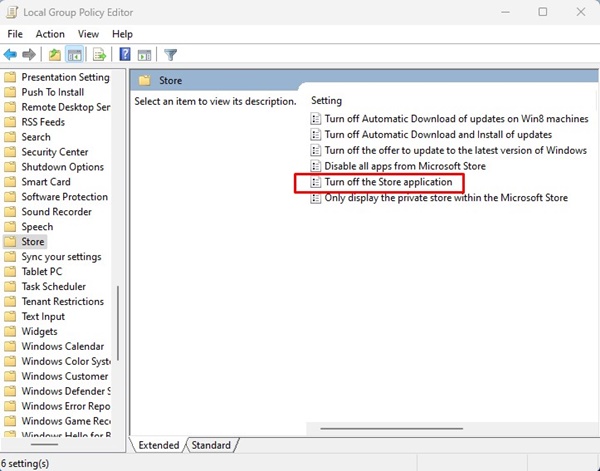Viewport: 600px width, 471px height.
Task: Click the tree pane vertical scrollbar
Action: click(118, 323)
